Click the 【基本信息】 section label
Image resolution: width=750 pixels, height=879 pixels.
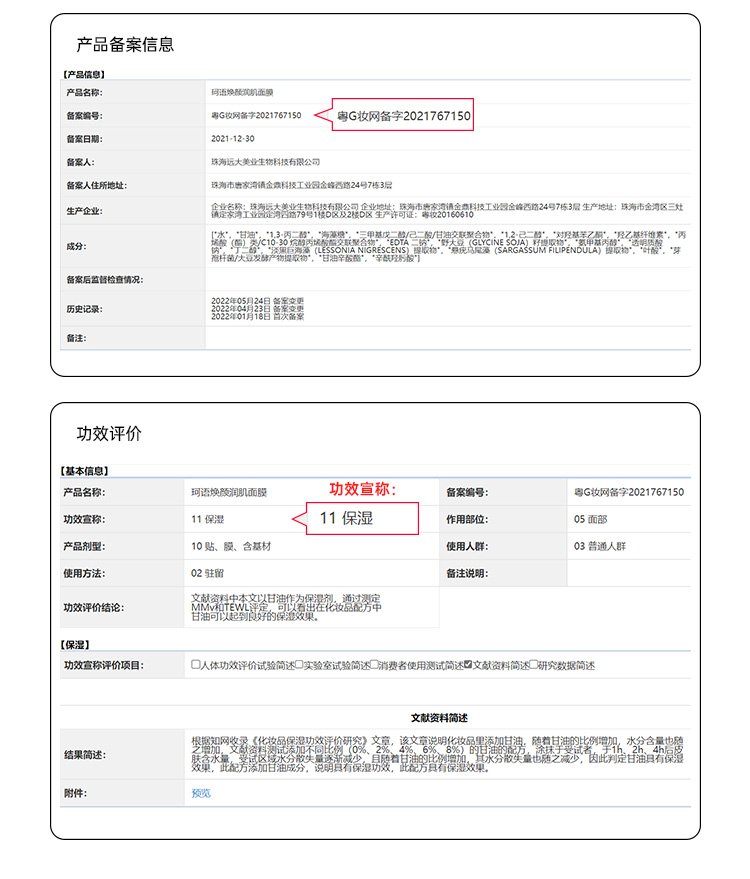[x=84, y=471]
